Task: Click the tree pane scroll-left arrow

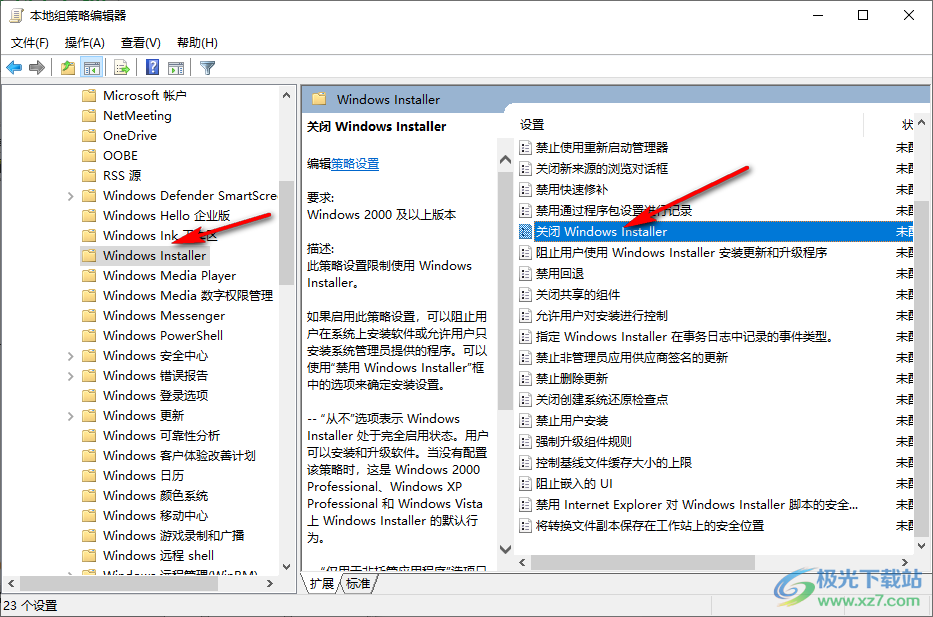Action: [11, 584]
